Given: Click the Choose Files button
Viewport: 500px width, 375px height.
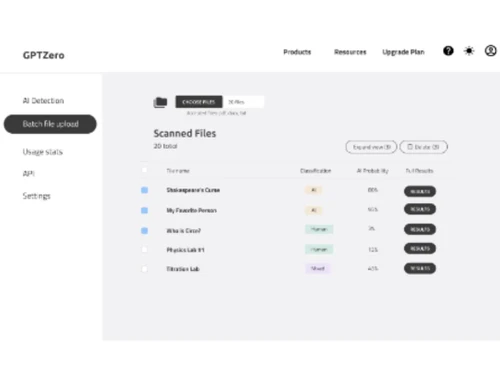Looking at the screenshot, I should [199, 102].
